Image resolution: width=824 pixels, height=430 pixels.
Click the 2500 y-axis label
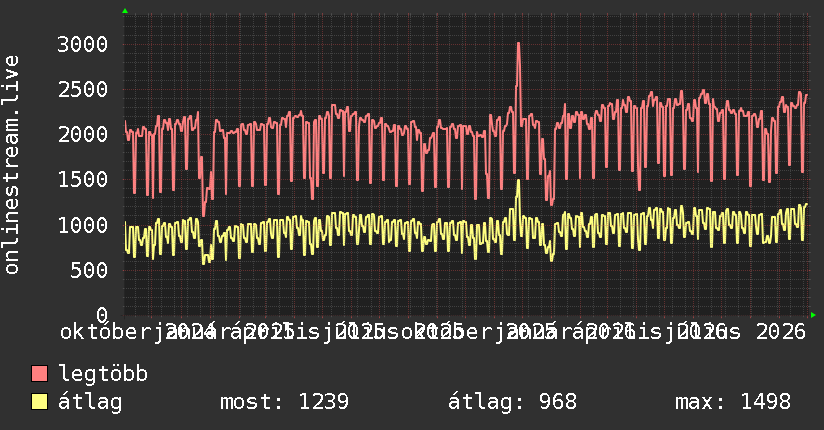pos(83,89)
